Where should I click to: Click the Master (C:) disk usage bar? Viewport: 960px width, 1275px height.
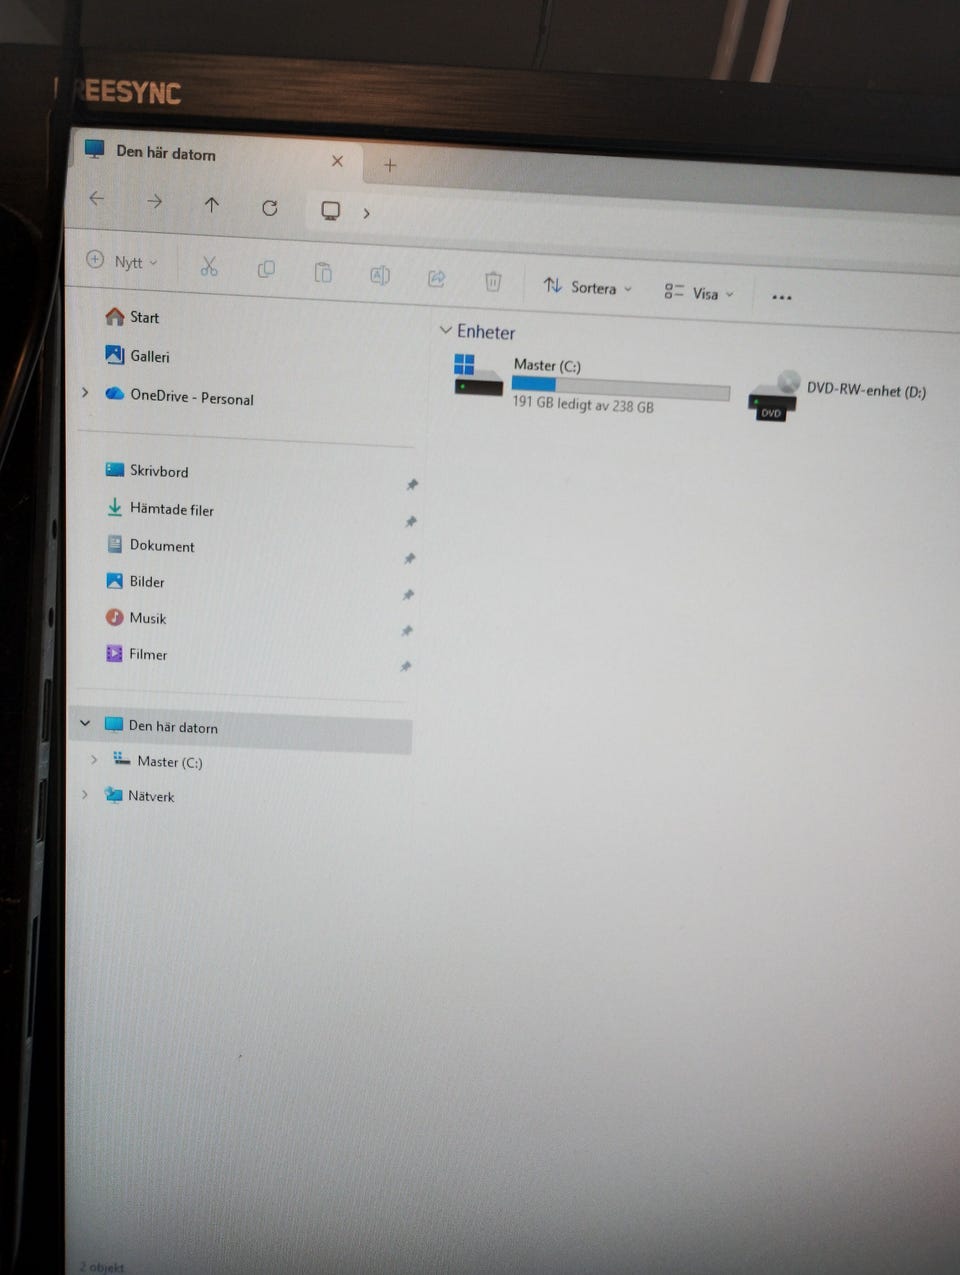[620, 388]
